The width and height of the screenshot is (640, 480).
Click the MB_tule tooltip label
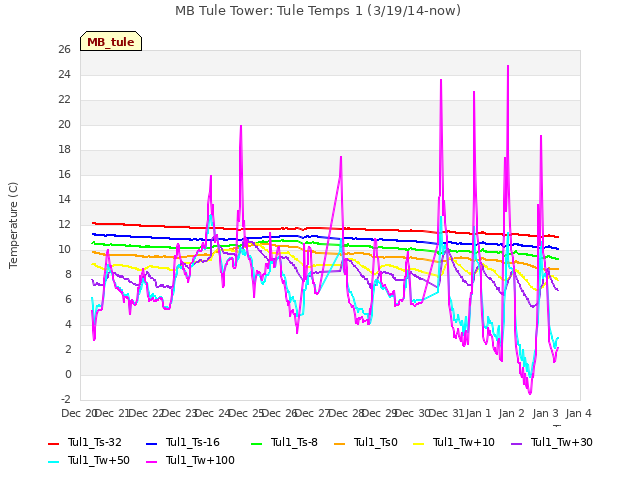pos(111,42)
